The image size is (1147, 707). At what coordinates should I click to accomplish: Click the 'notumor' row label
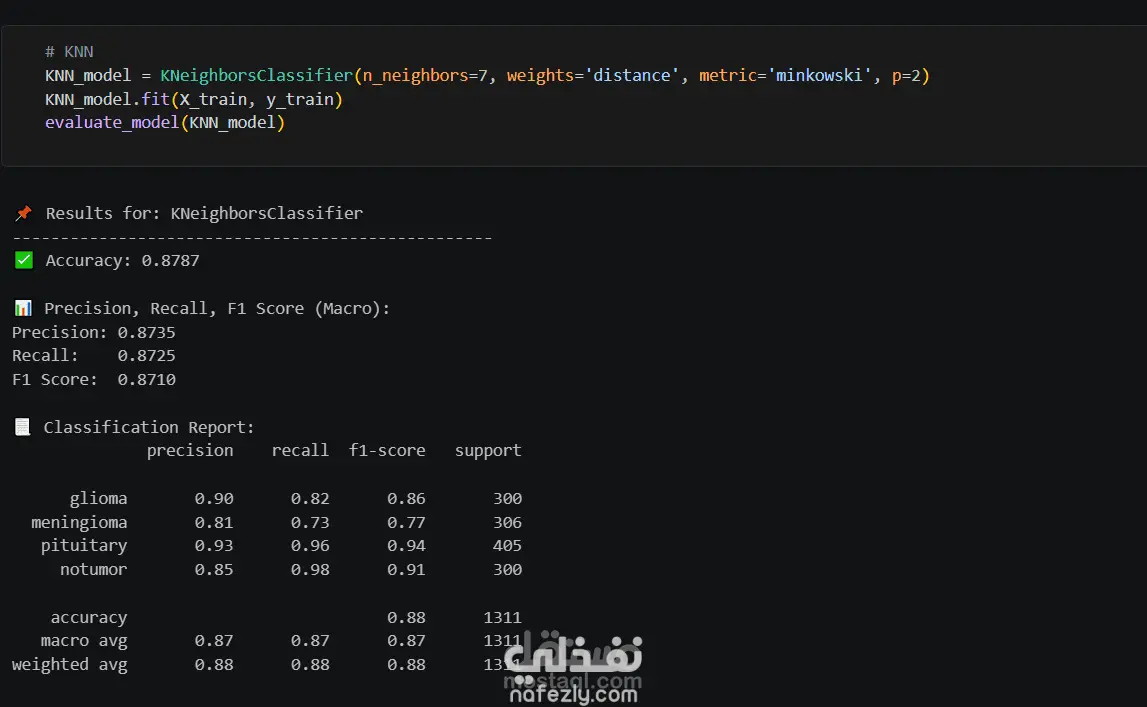93,570
